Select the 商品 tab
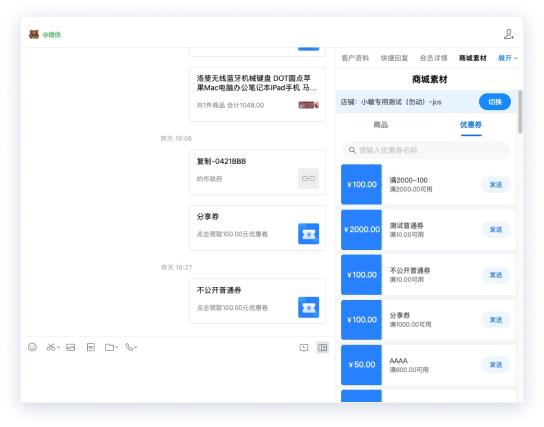 381,125
